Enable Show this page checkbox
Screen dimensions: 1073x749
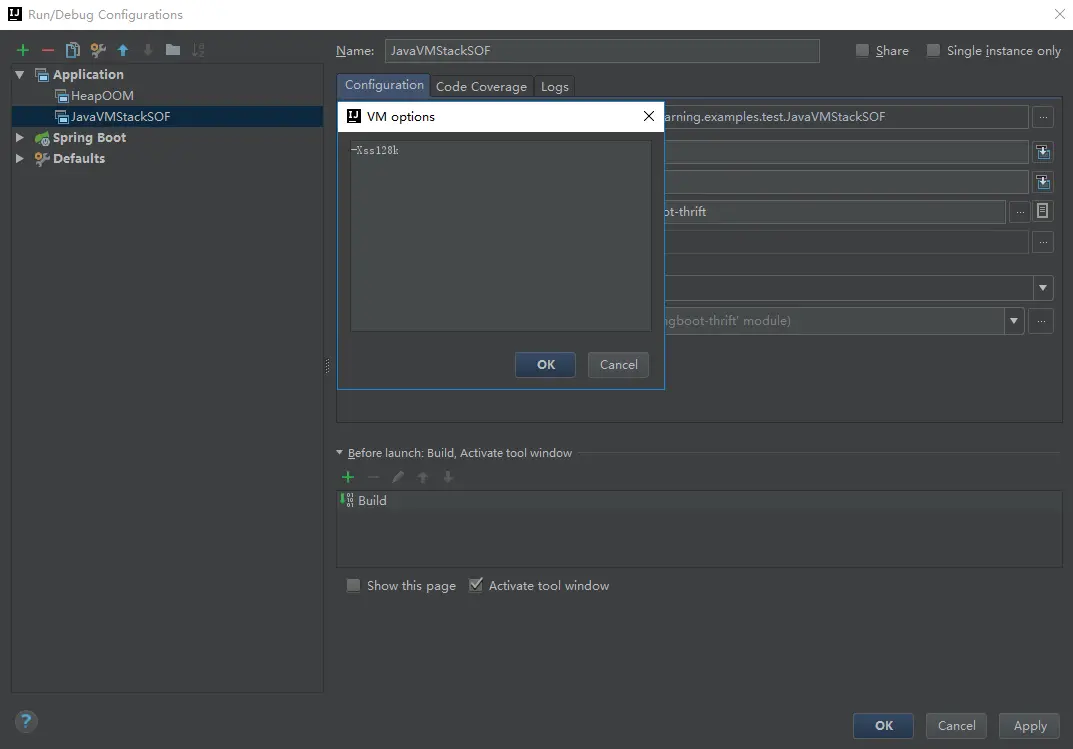(353, 586)
